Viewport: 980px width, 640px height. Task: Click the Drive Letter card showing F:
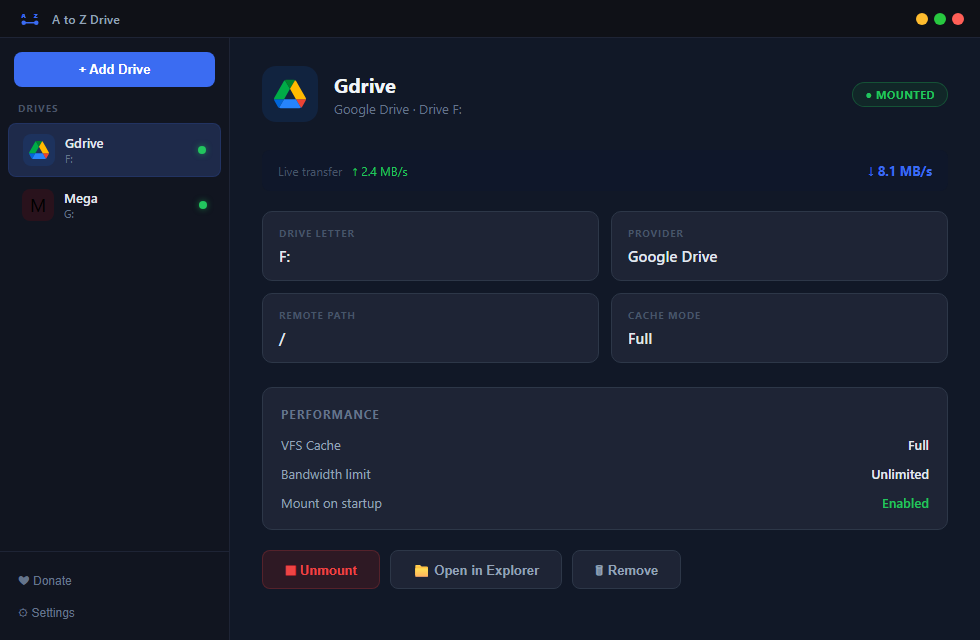(x=430, y=246)
